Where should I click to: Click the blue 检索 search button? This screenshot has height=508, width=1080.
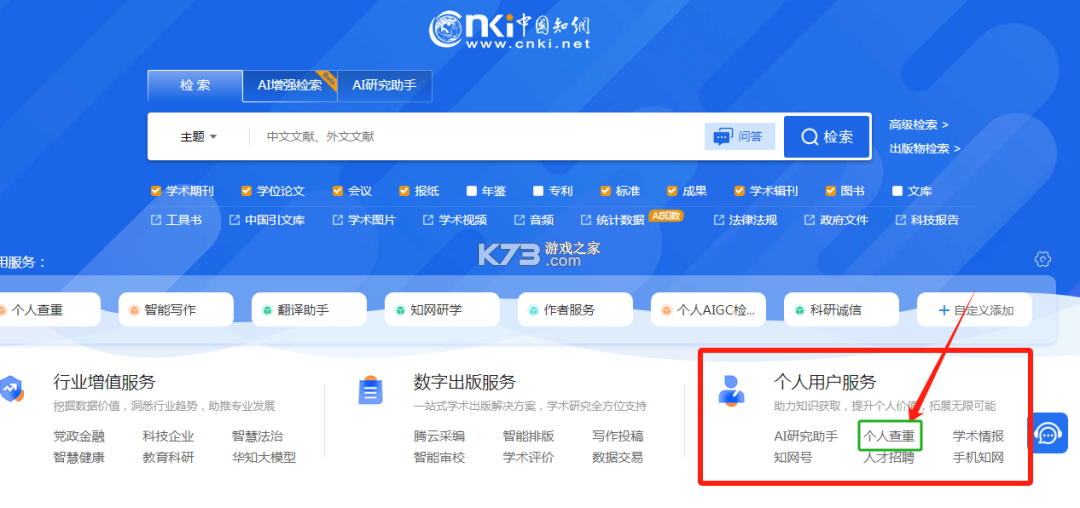[827, 137]
